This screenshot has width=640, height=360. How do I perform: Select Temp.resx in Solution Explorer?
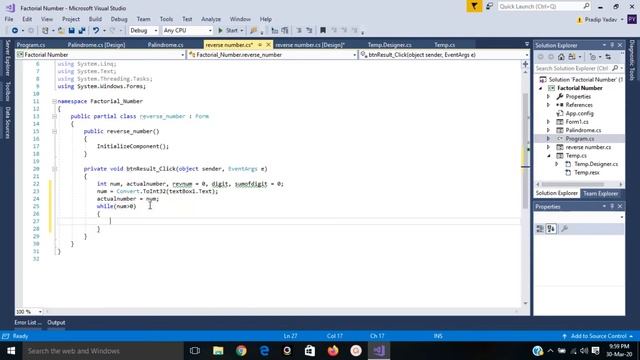click(587, 173)
